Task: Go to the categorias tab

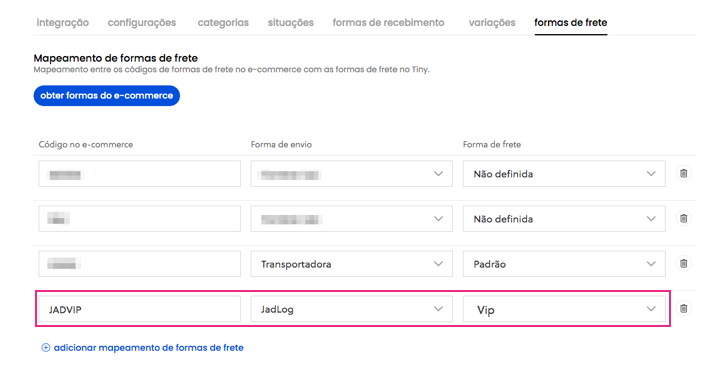Action: pos(223,22)
